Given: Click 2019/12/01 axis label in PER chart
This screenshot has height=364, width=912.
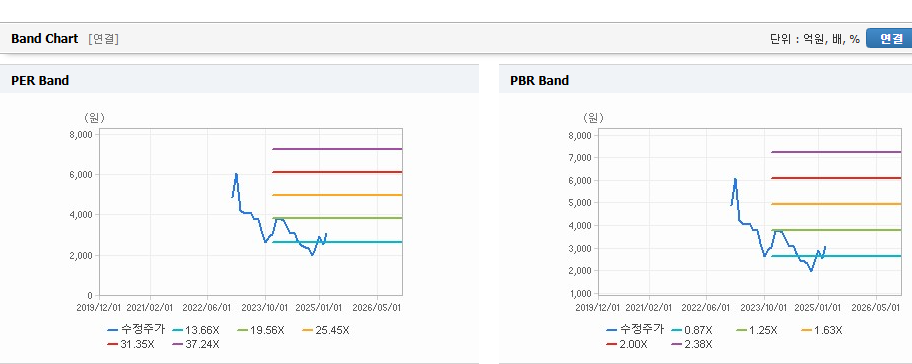Looking at the screenshot, I should point(100,307).
